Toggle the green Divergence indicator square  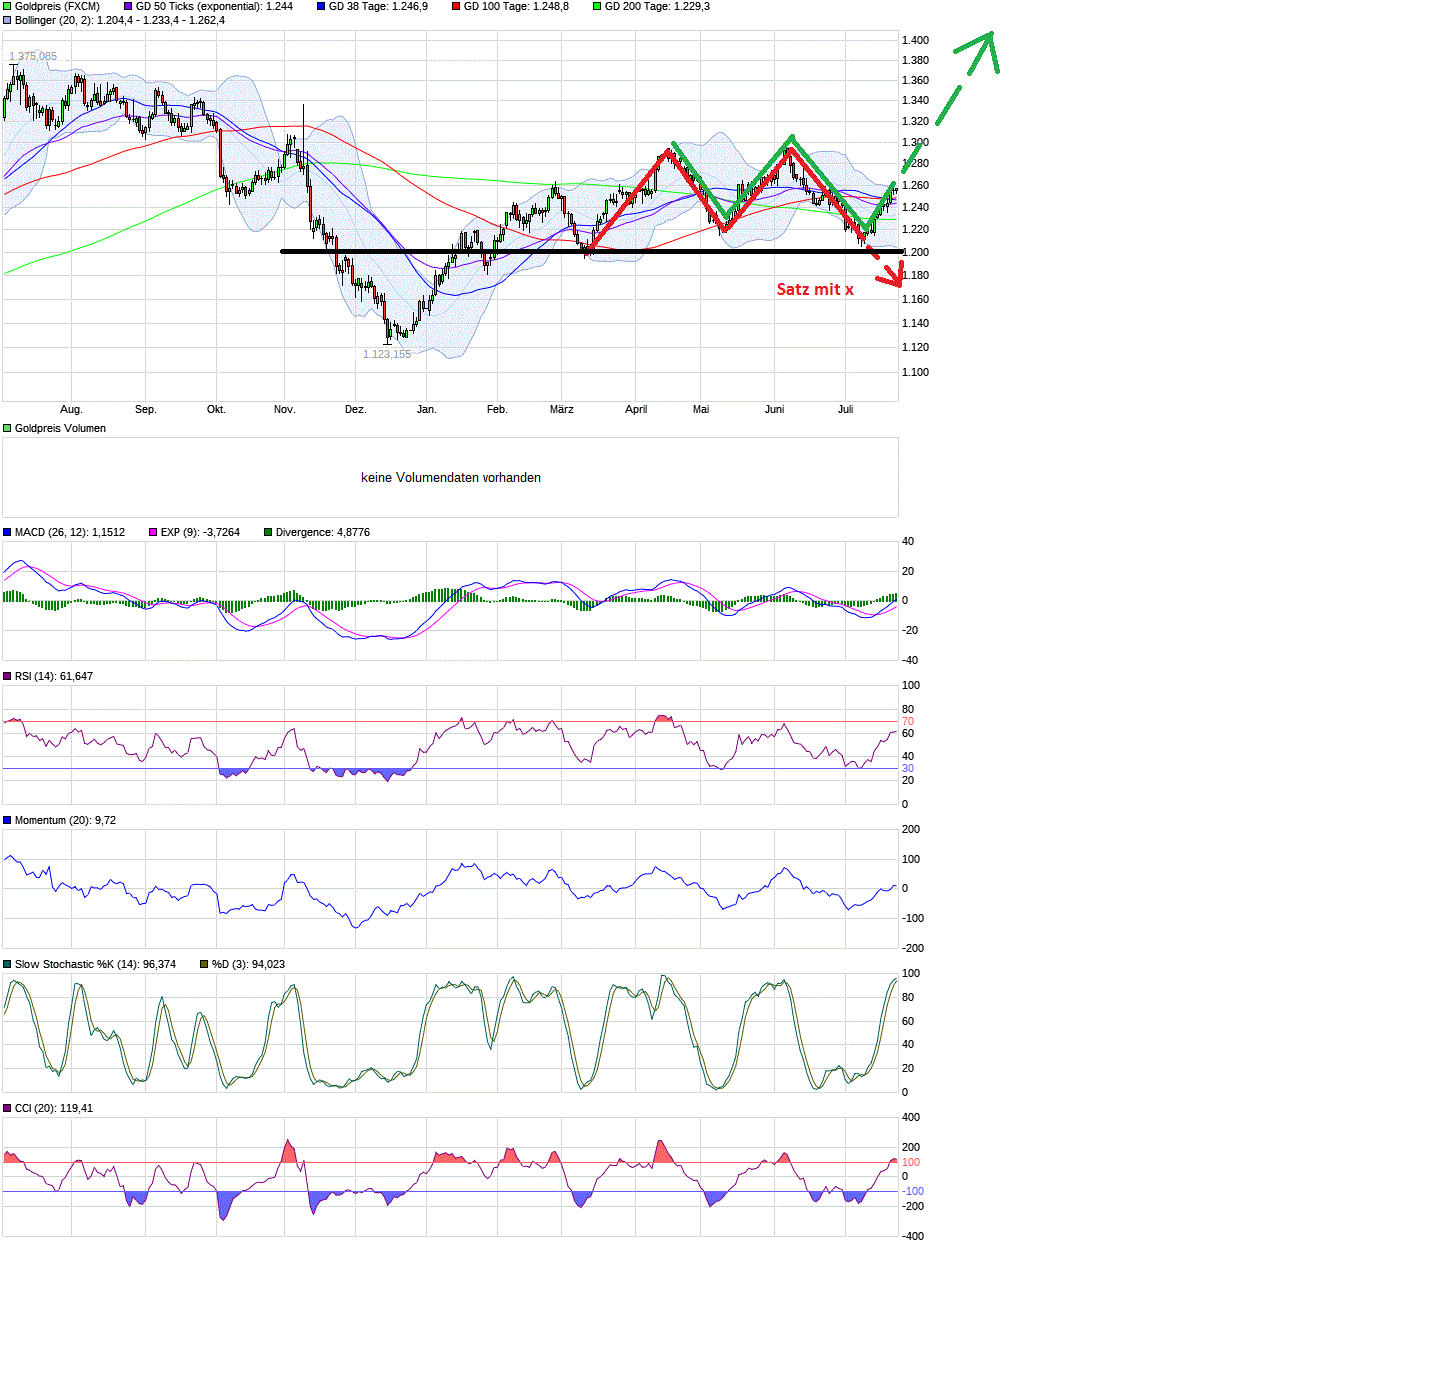[x=266, y=532]
